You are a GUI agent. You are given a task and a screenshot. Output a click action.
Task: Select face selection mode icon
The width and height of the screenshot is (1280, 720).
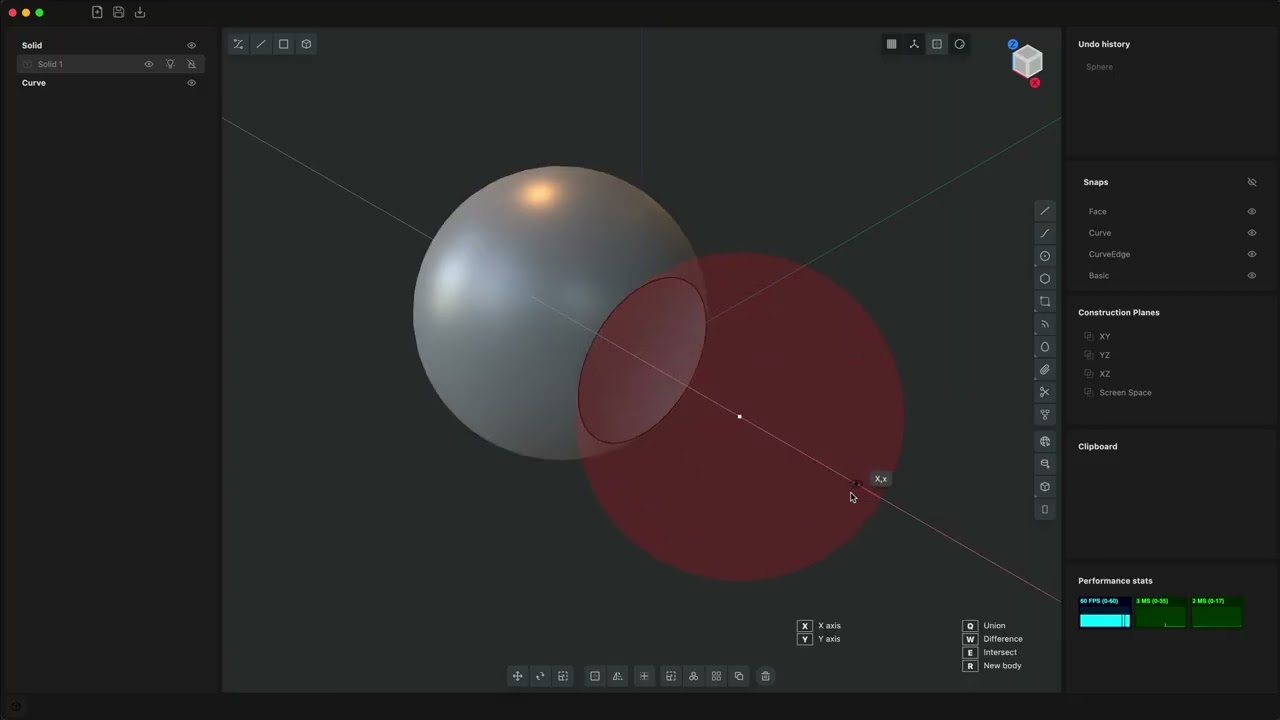point(283,44)
